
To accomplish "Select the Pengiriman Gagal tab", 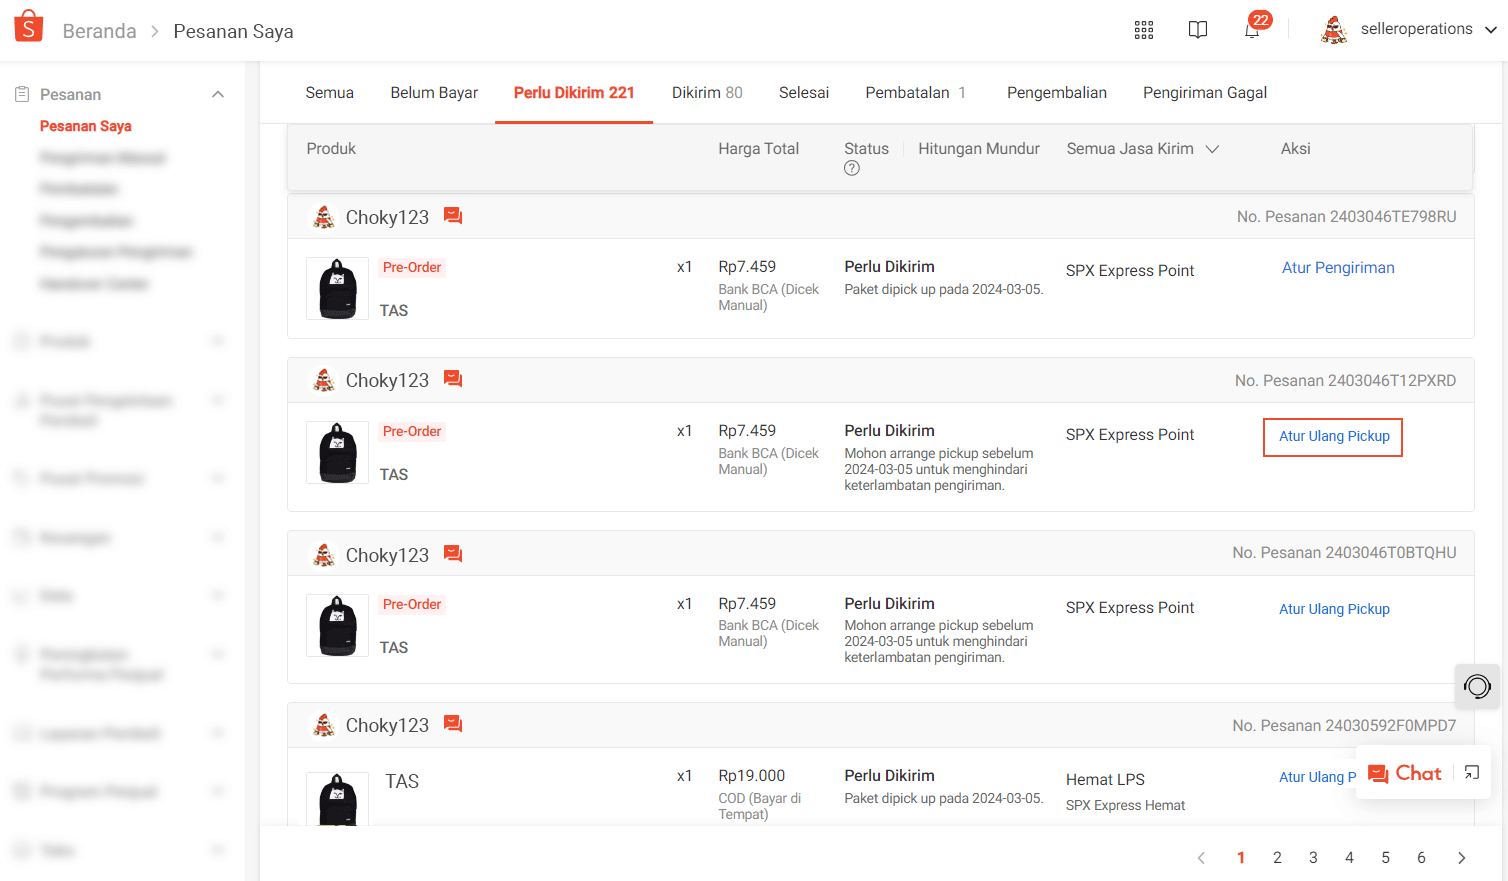I will pyautogui.click(x=1204, y=93).
